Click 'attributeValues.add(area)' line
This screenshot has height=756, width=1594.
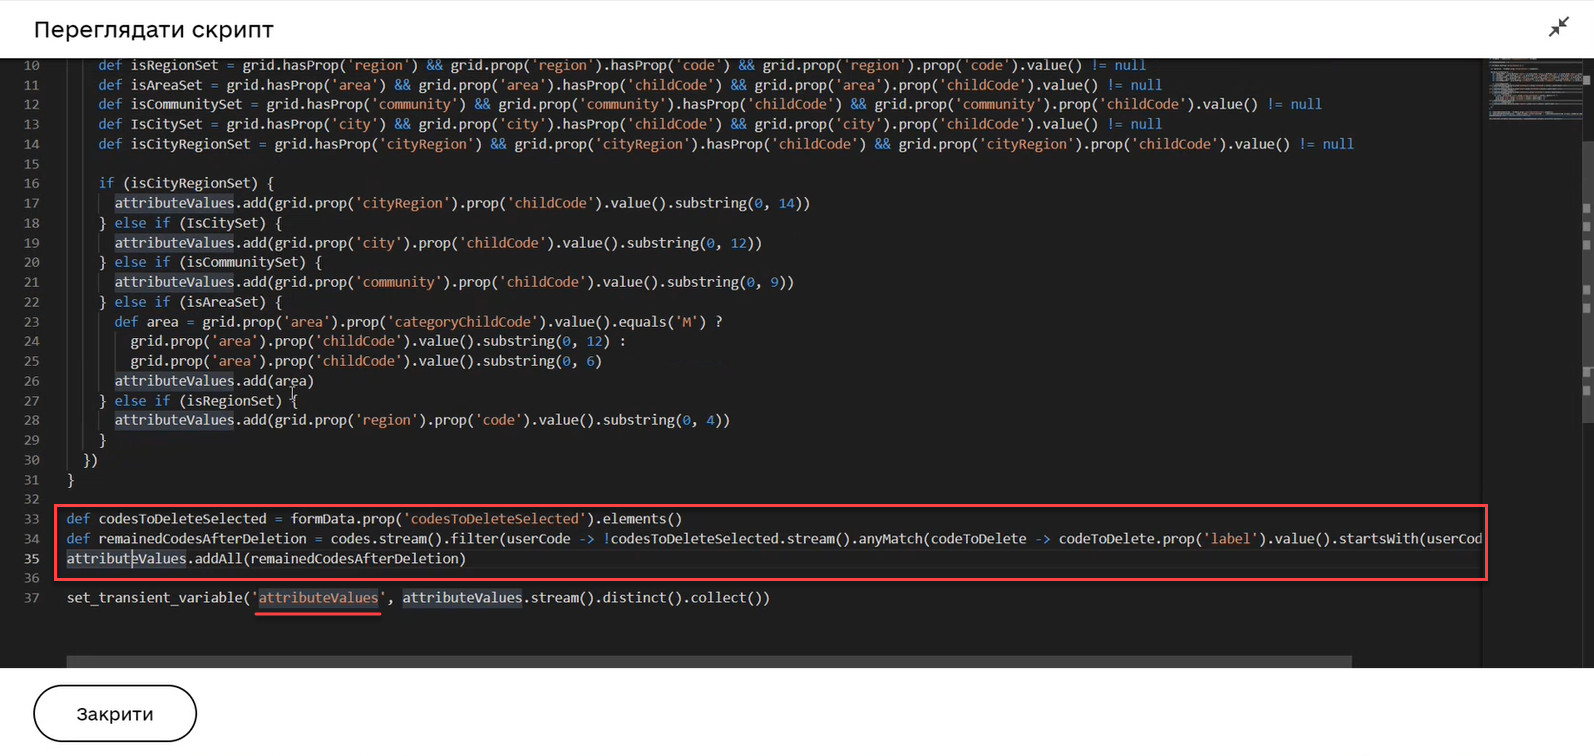(214, 381)
